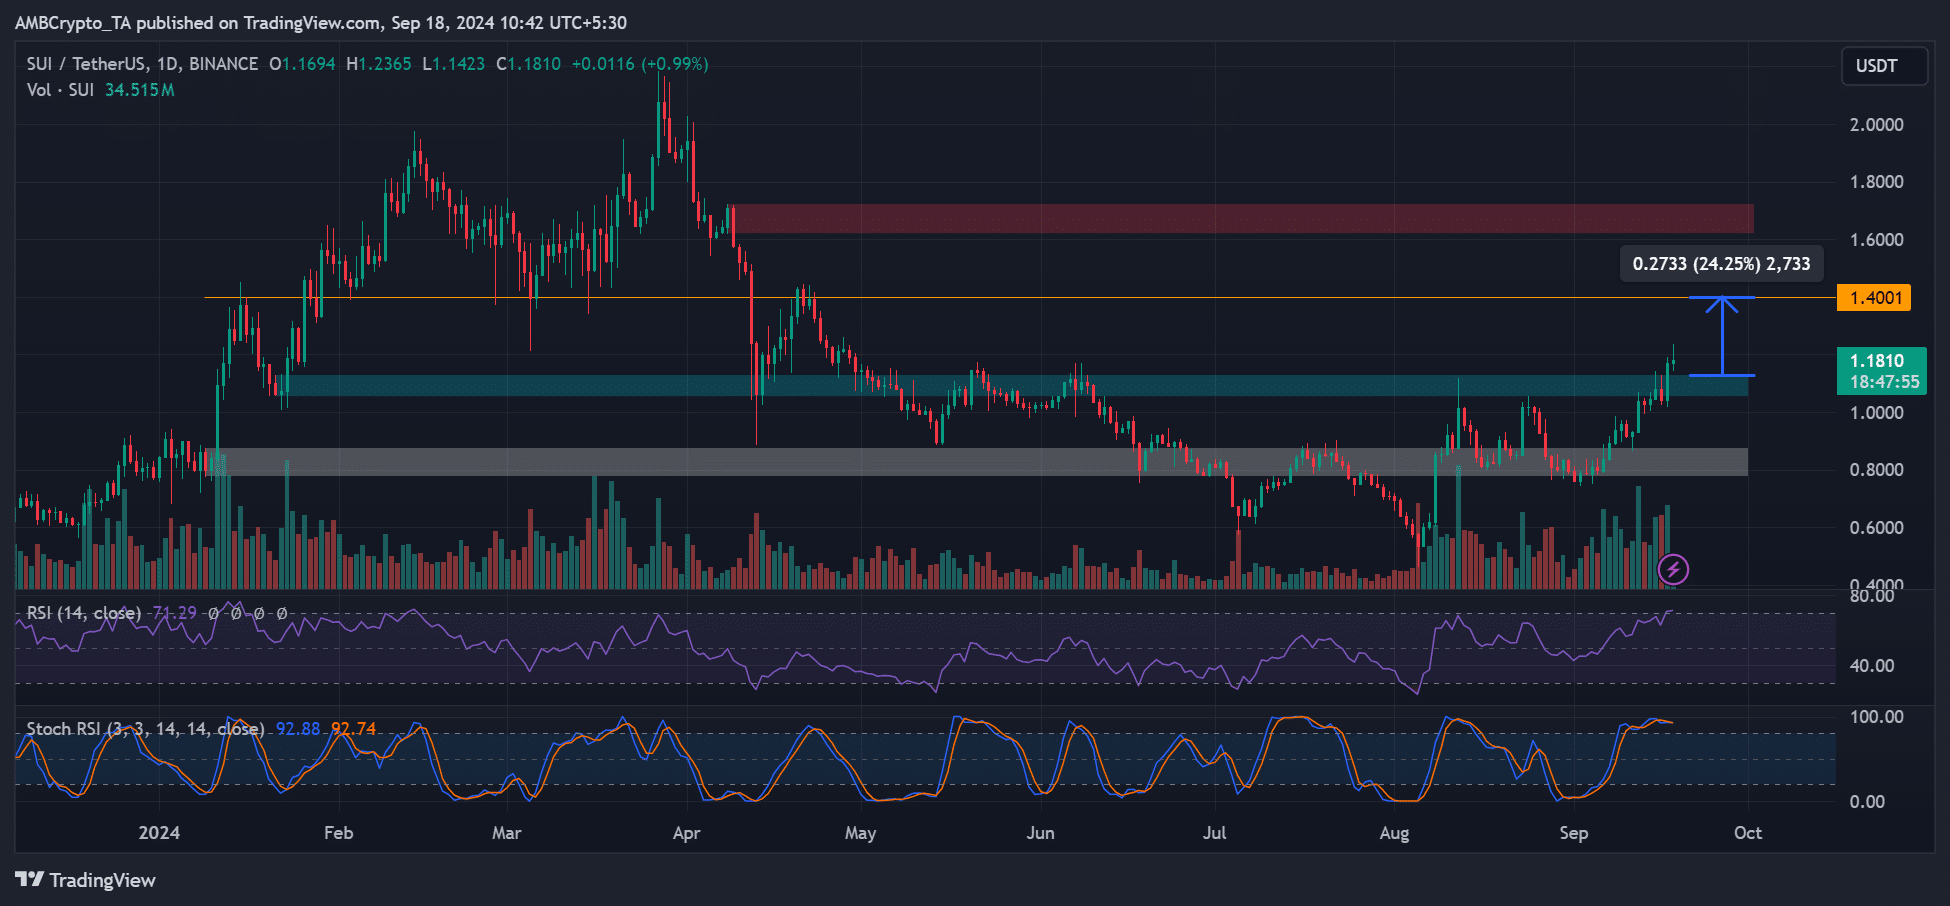The image size is (1950, 906).
Task: Click the red resistance zone rectangle
Action: 1240,219
